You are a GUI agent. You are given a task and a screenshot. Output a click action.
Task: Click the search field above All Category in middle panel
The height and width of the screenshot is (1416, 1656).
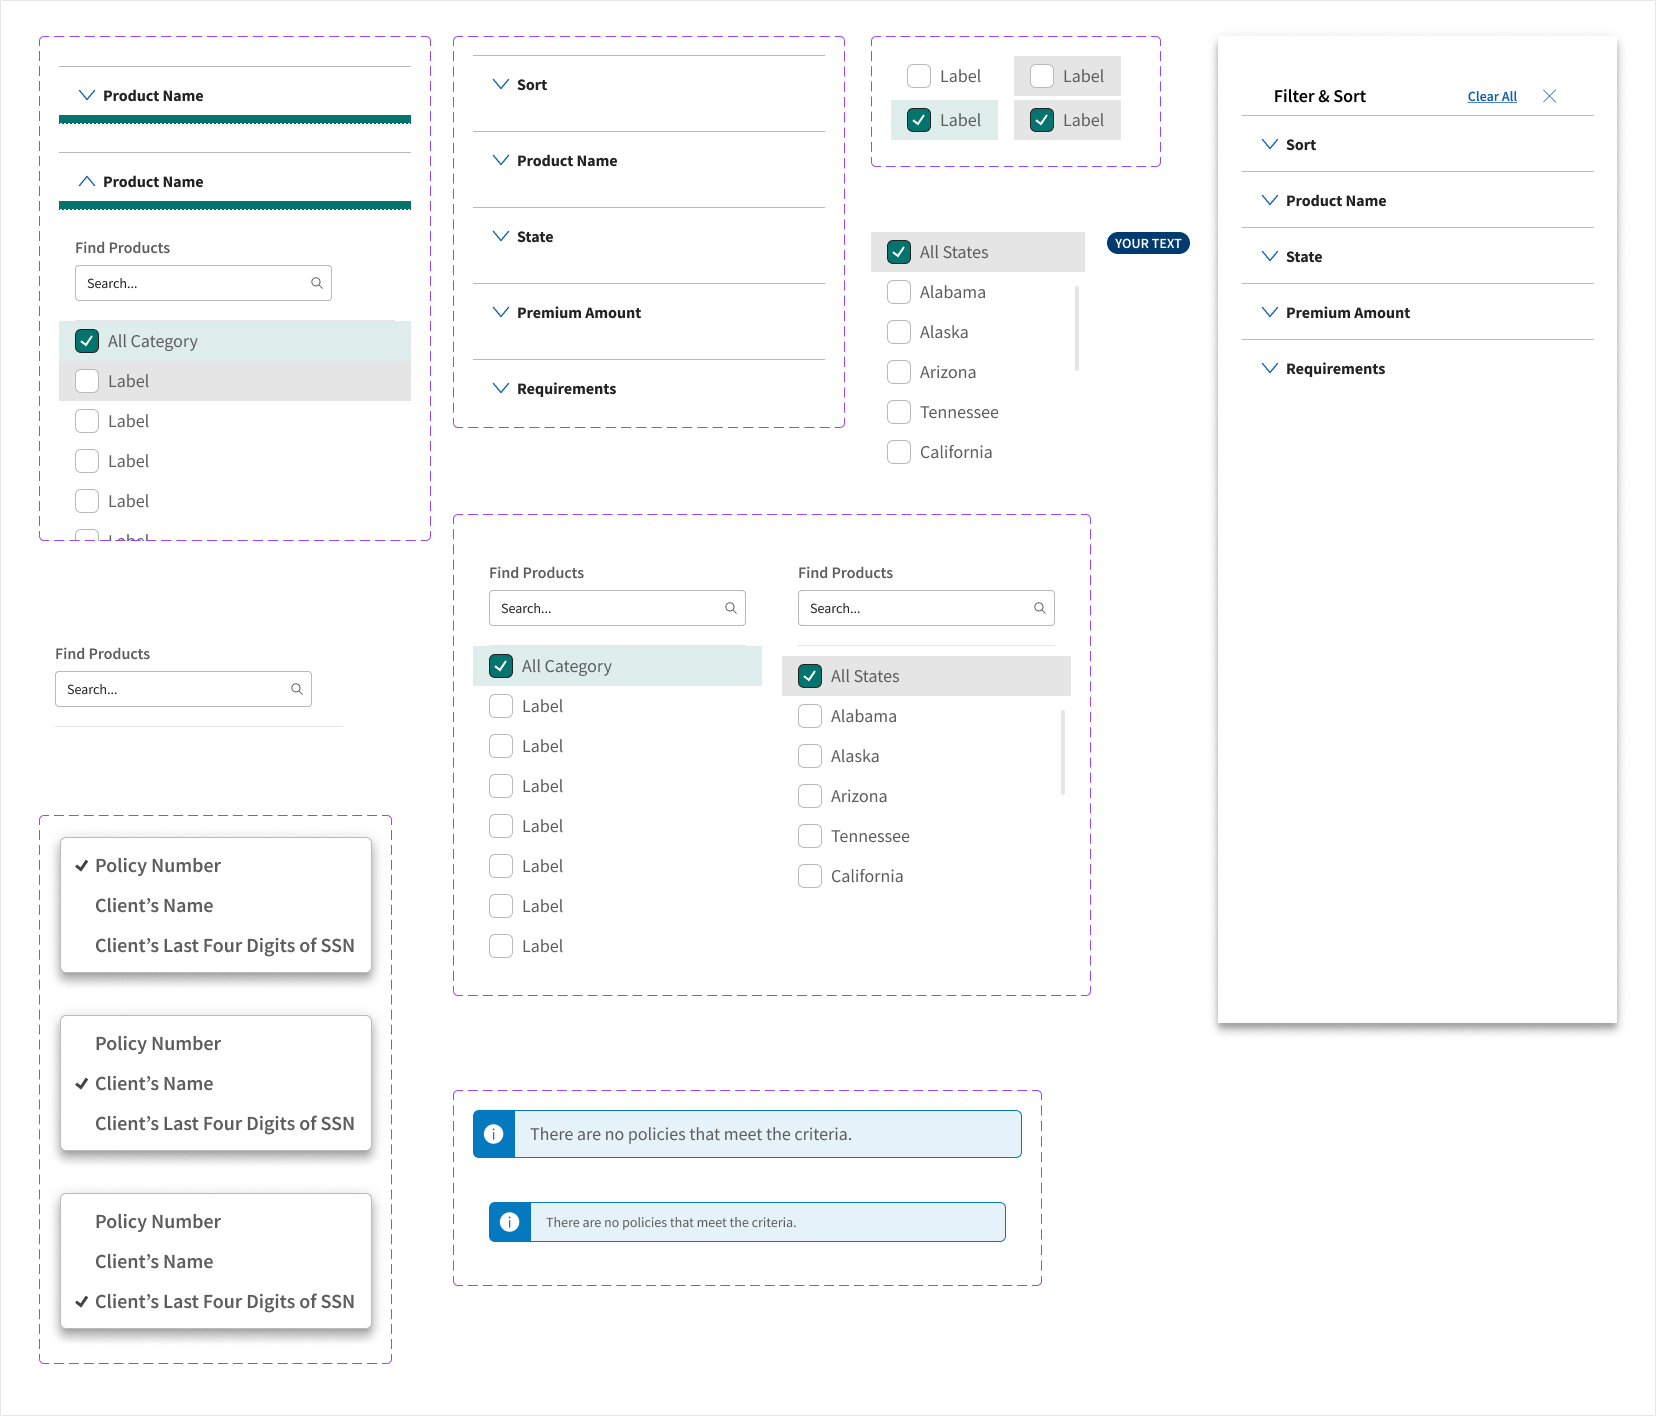click(607, 608)
